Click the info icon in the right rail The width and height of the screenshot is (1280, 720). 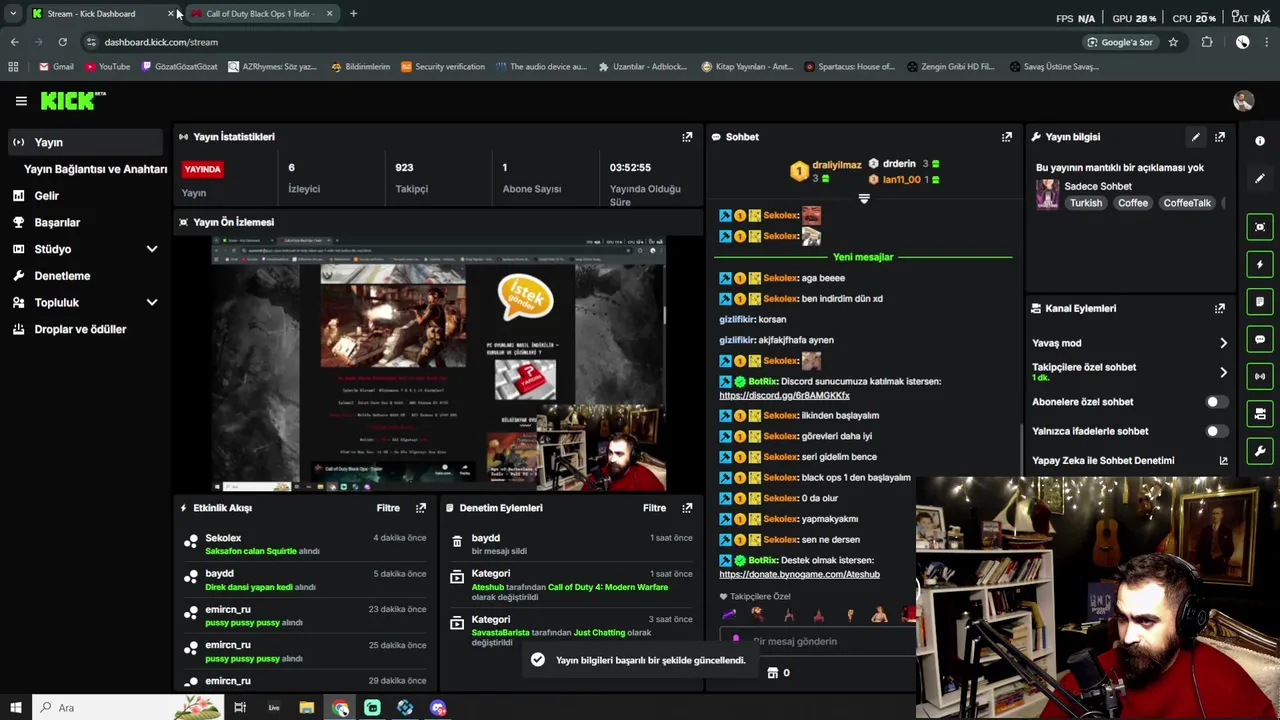click(1260, 141)
